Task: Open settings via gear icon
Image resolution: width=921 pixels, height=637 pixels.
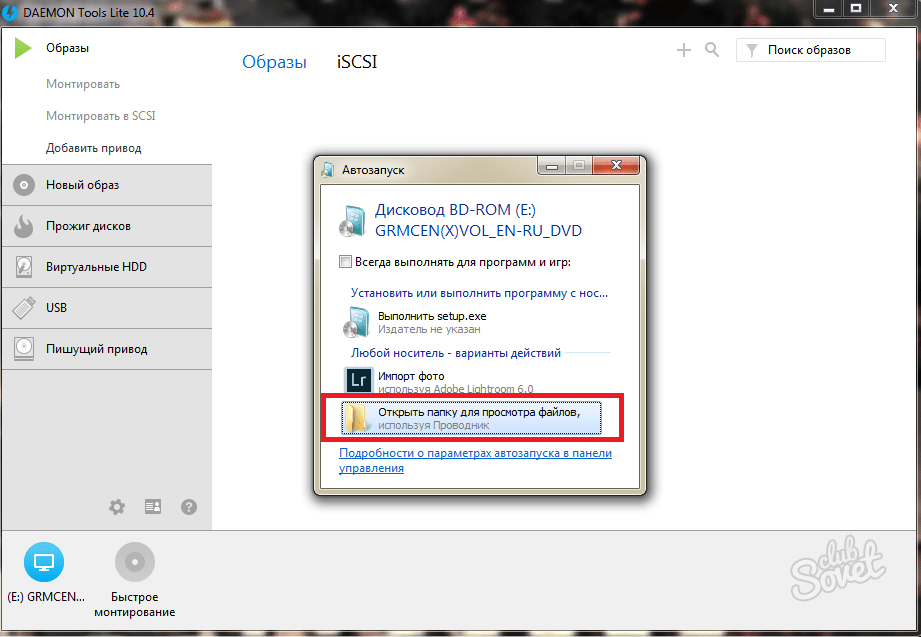Action: pyautogui.click(x=117, y=507)
